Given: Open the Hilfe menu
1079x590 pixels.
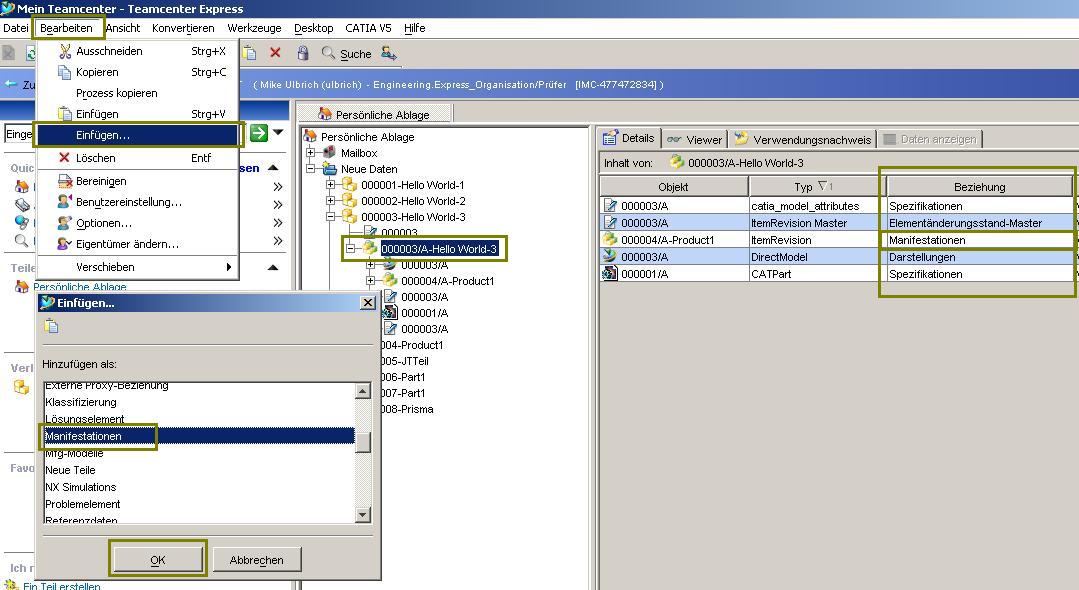Looking at the screenshot, I should pyautogui.click(x=414, y=28).
